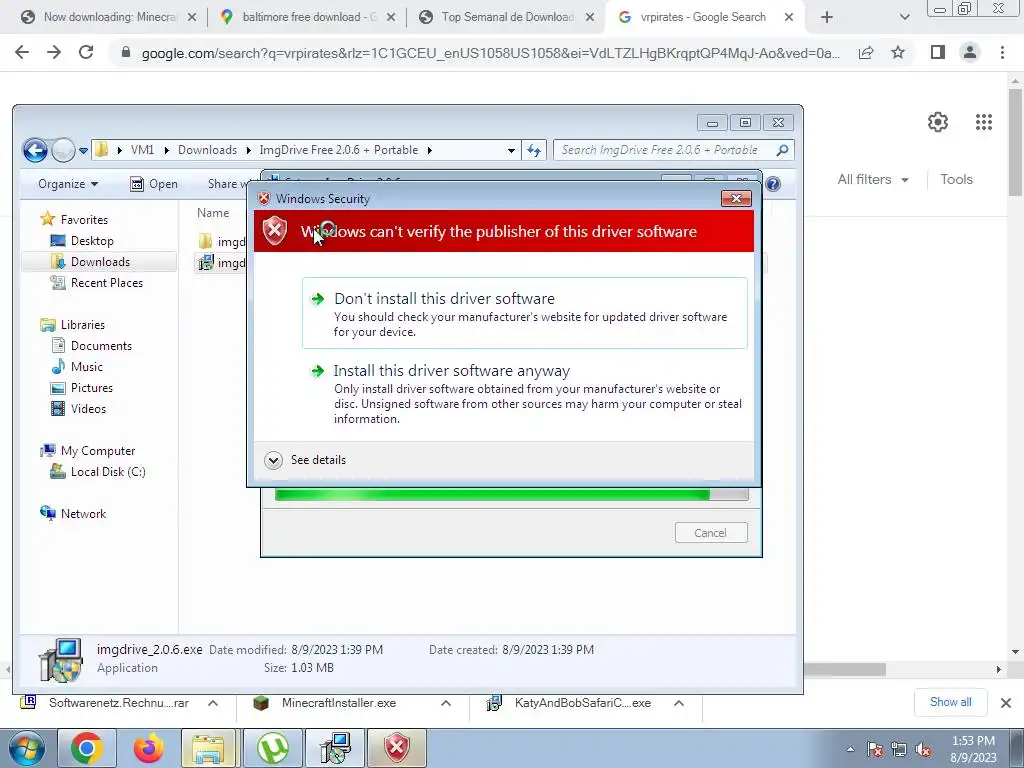Bookmark this page with star icon
The image size is (1024, 768).
[x=898, y=53]
